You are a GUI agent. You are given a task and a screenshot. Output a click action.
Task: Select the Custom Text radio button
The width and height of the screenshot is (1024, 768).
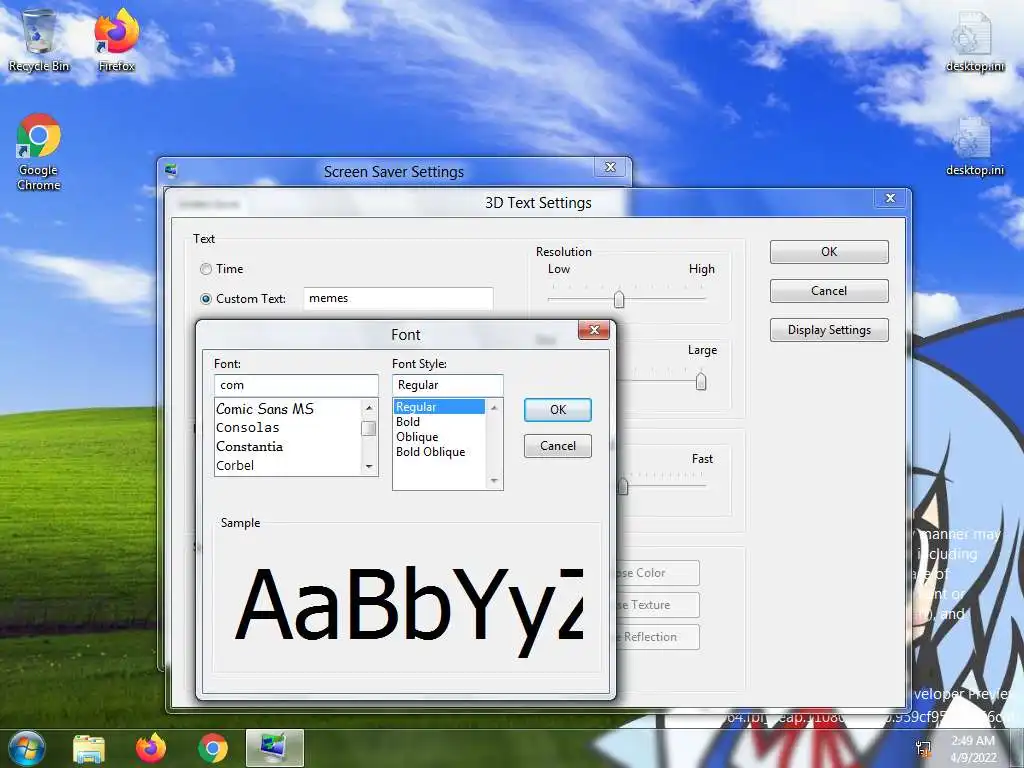pos(206,299)
